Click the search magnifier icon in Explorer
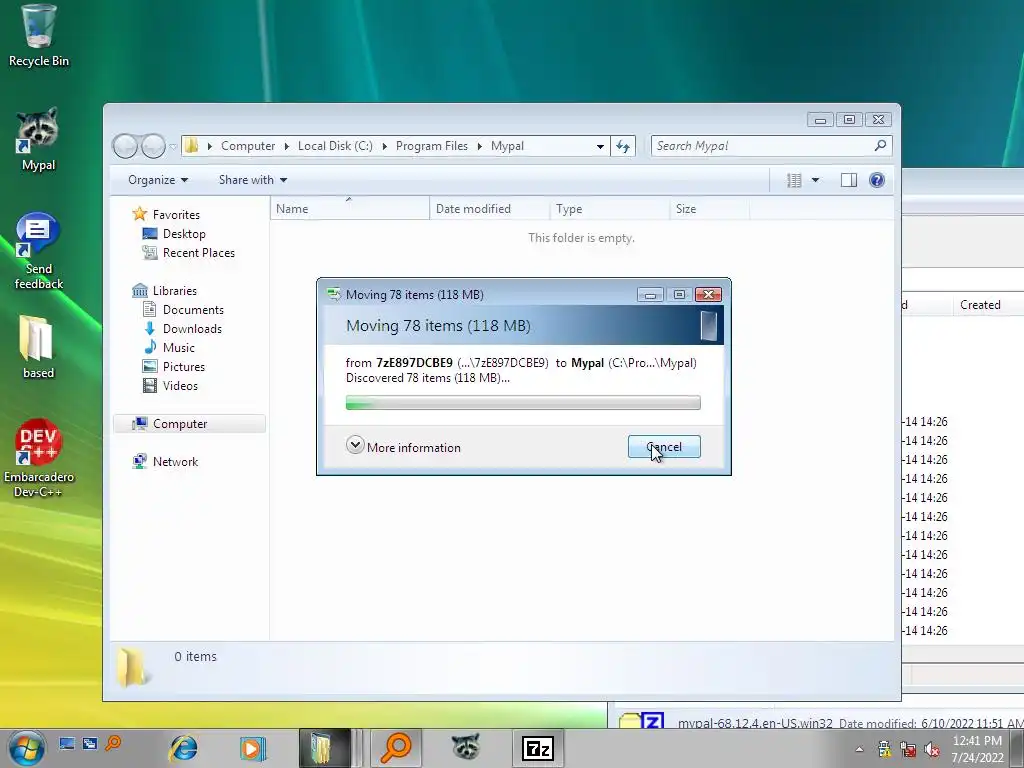 click(880, 146)
